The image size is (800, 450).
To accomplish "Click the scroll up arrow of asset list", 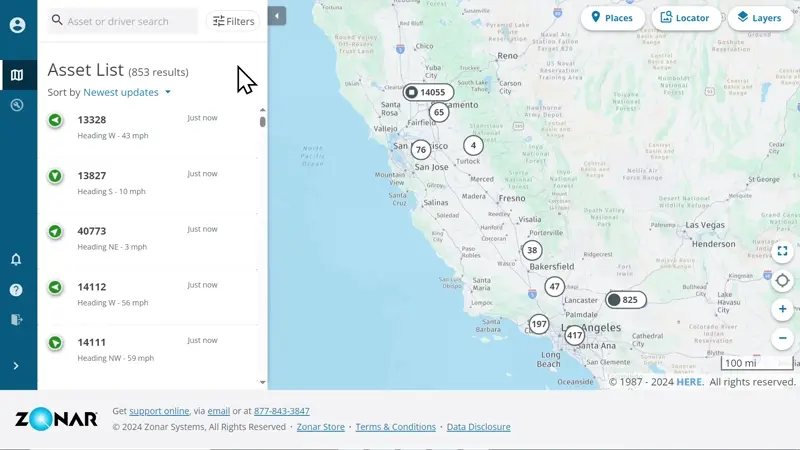I will pos(263,110).
